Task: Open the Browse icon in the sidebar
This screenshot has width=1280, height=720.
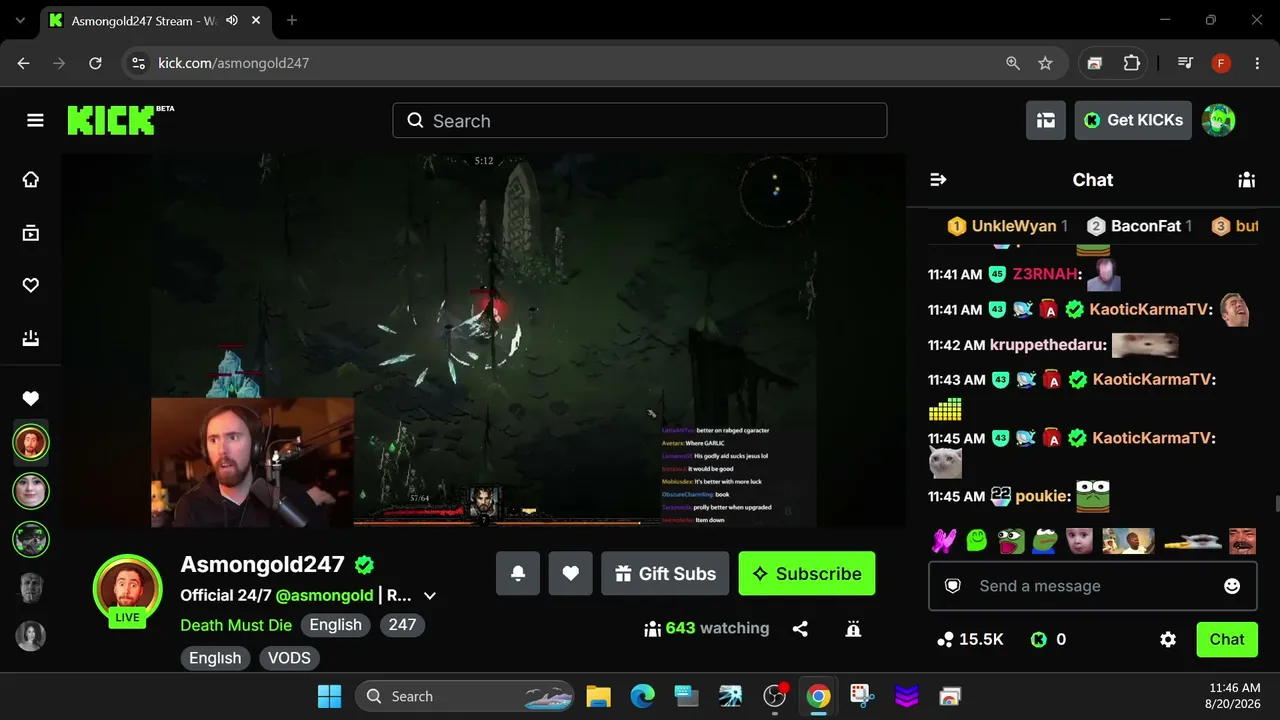Action: click(31, 233)
